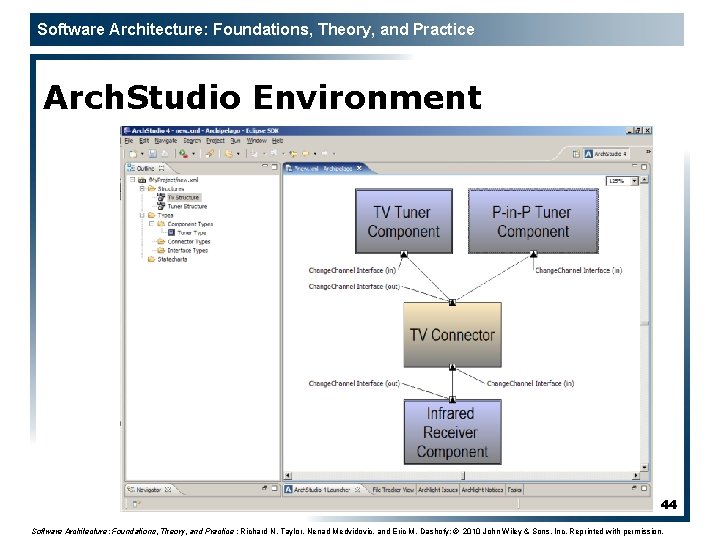Click the vertical scrollbar up arrow
This screenshot has width=720, height=540.
point(644,180)
